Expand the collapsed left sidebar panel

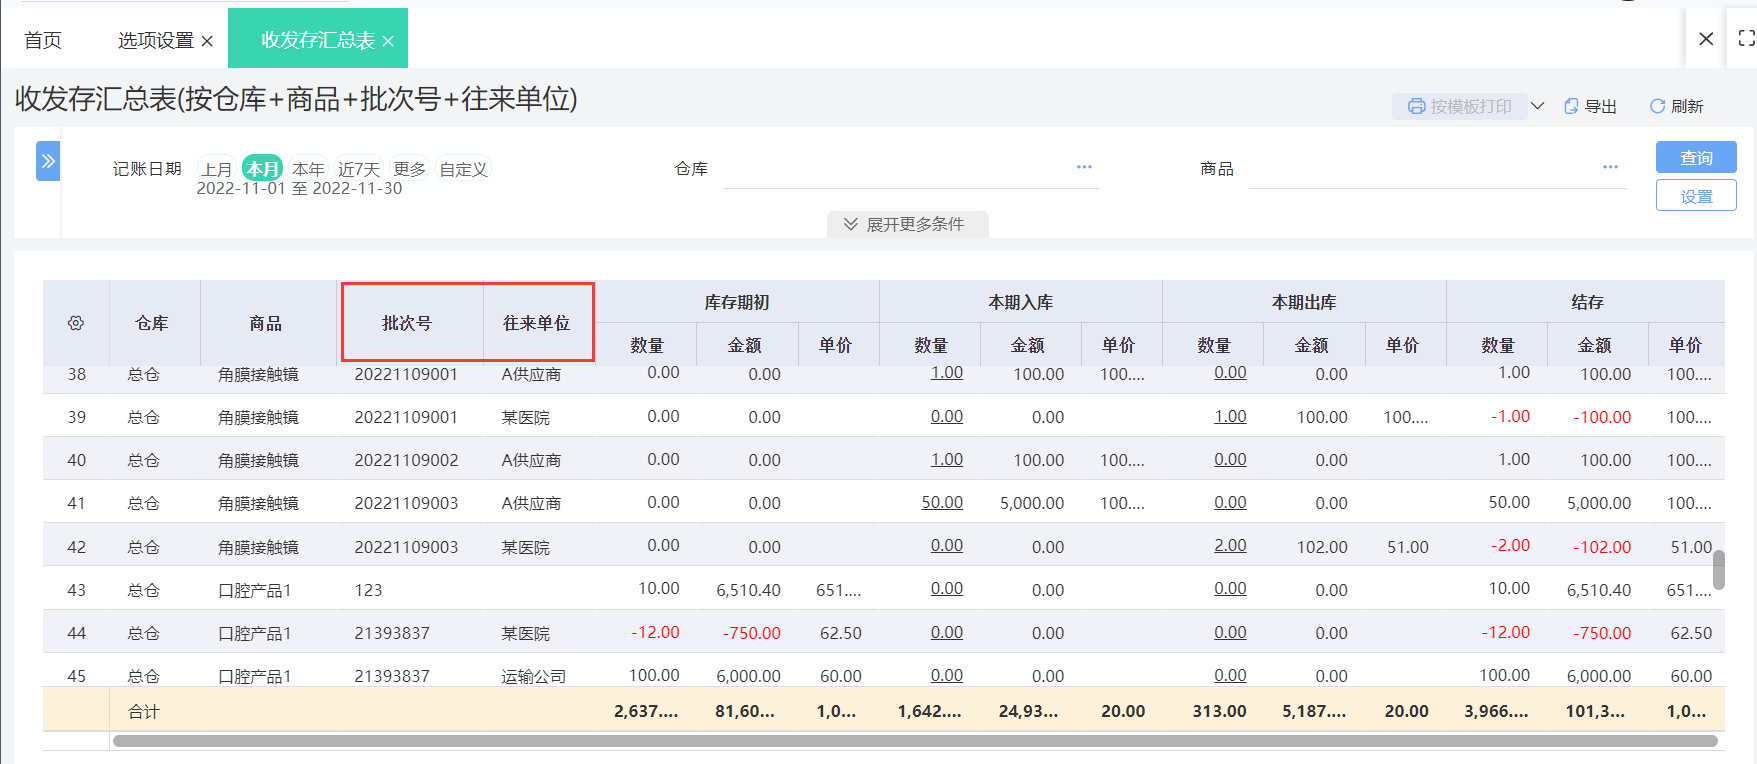47,161
